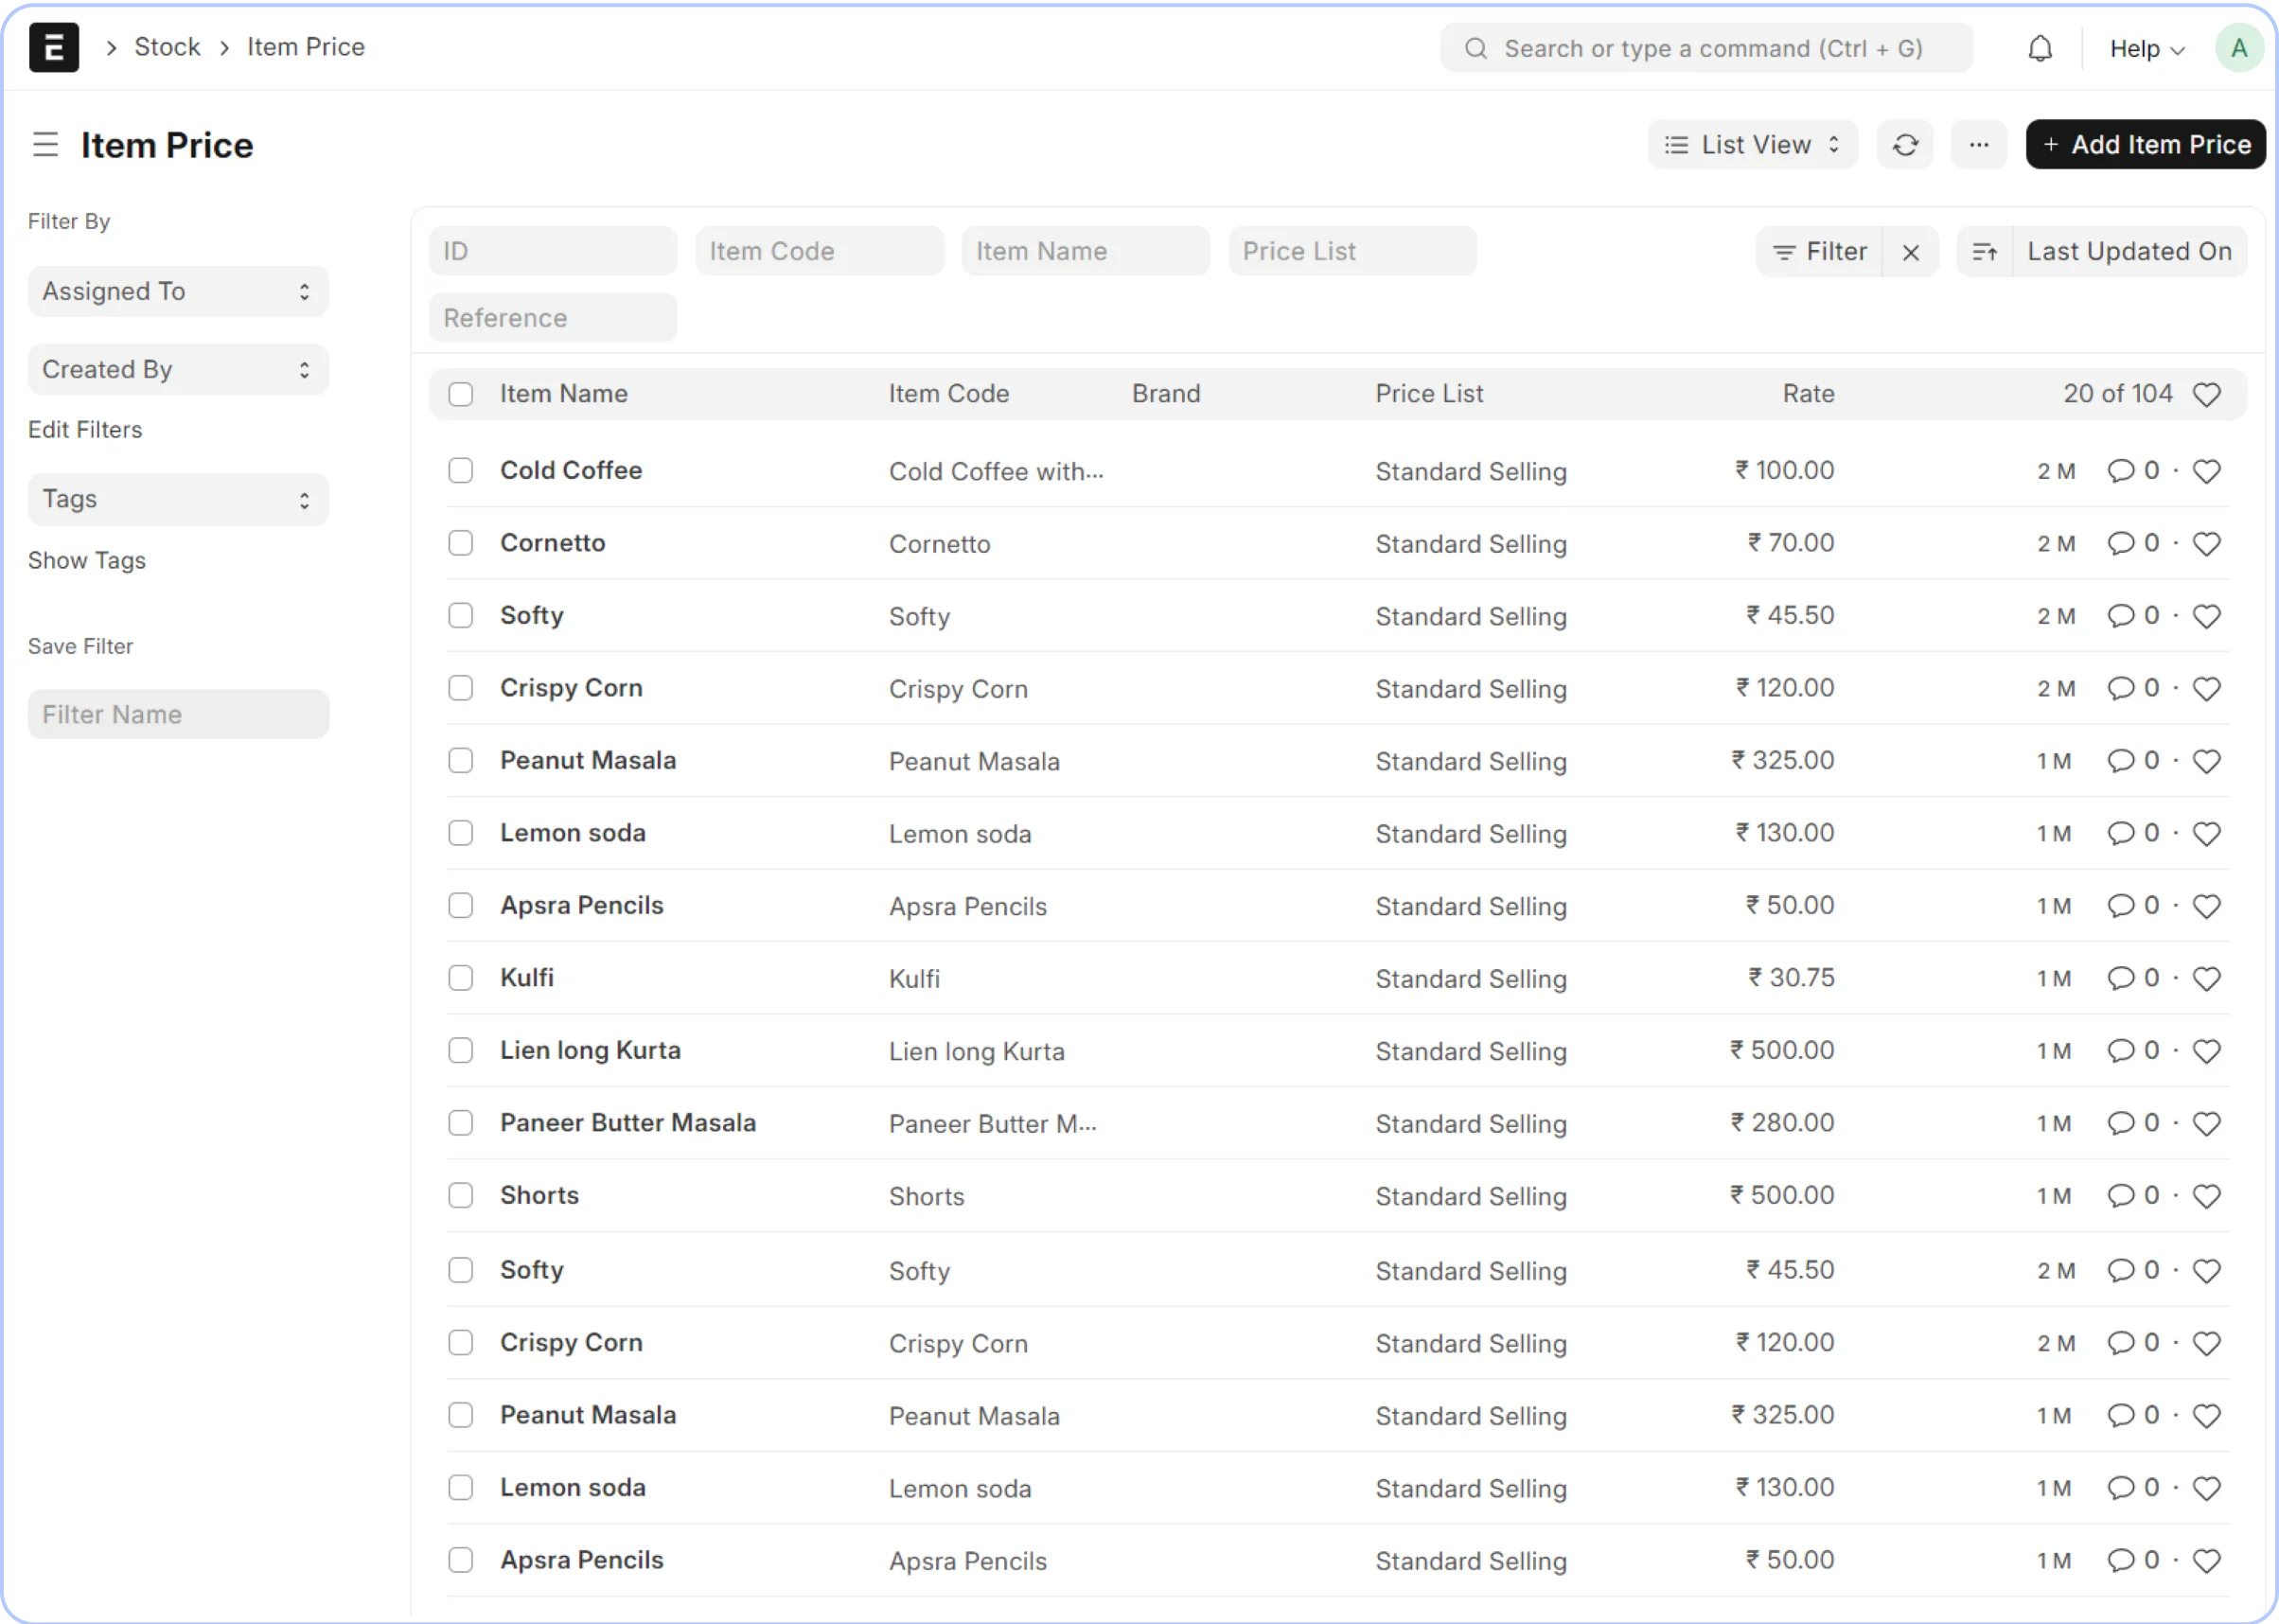Tick the Paneer Butter Masala checkbox
2279x1624 pixels.
coord(460,1123)
